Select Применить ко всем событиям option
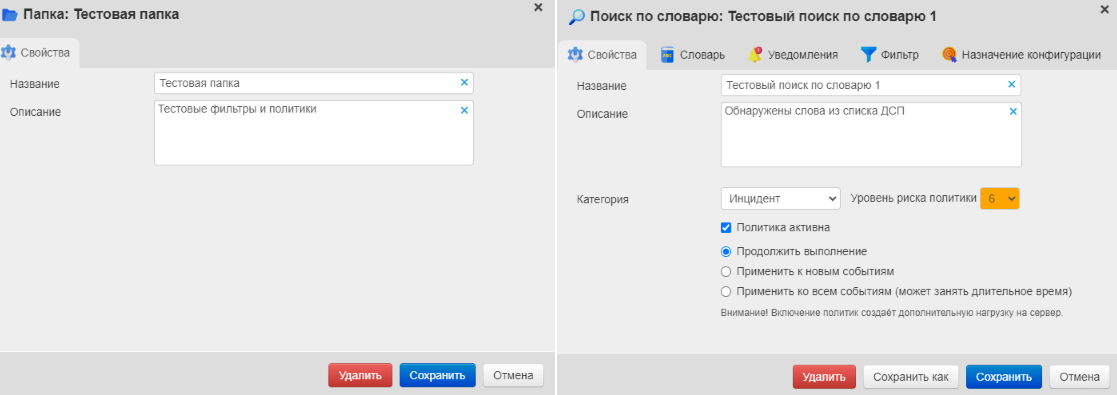The width and height of the screenshot is (1117, 395). pos(726,291)
